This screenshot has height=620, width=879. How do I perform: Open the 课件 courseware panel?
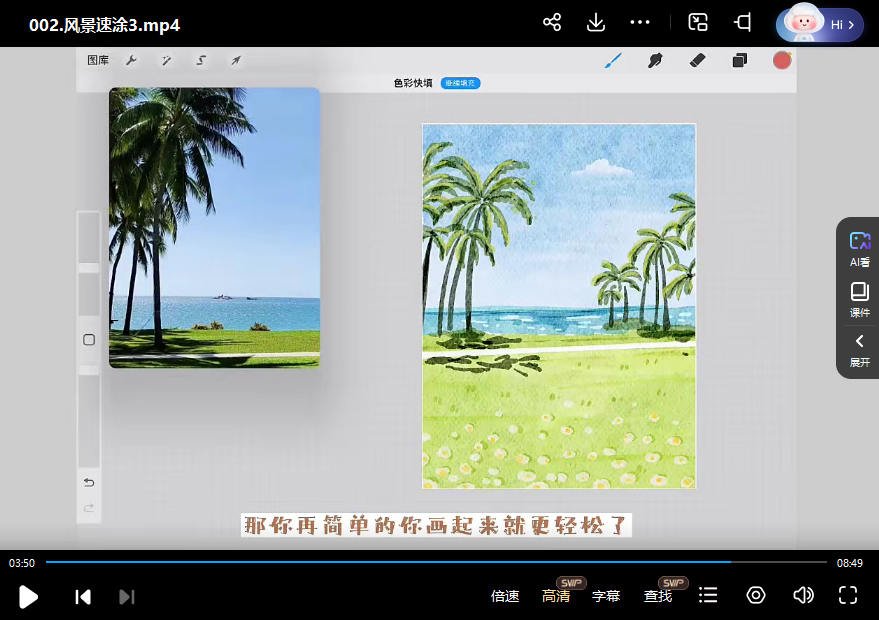[859, 299]
